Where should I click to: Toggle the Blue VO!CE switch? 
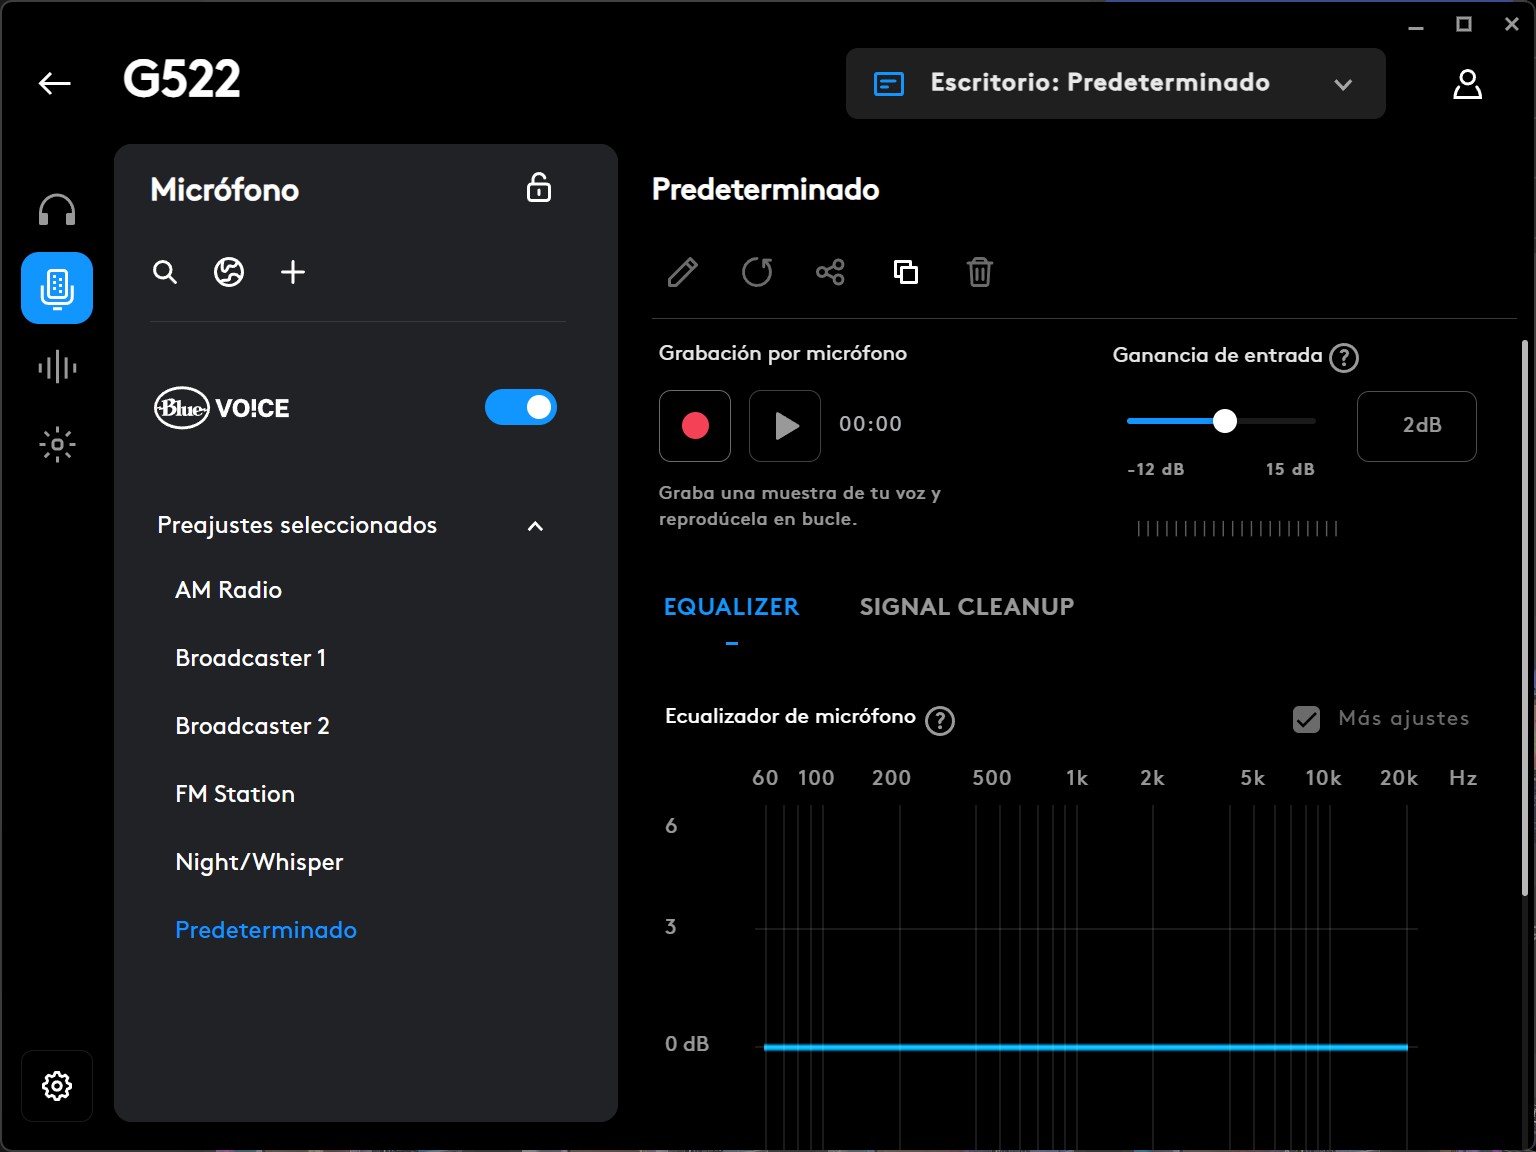click(x=521, y=407)
